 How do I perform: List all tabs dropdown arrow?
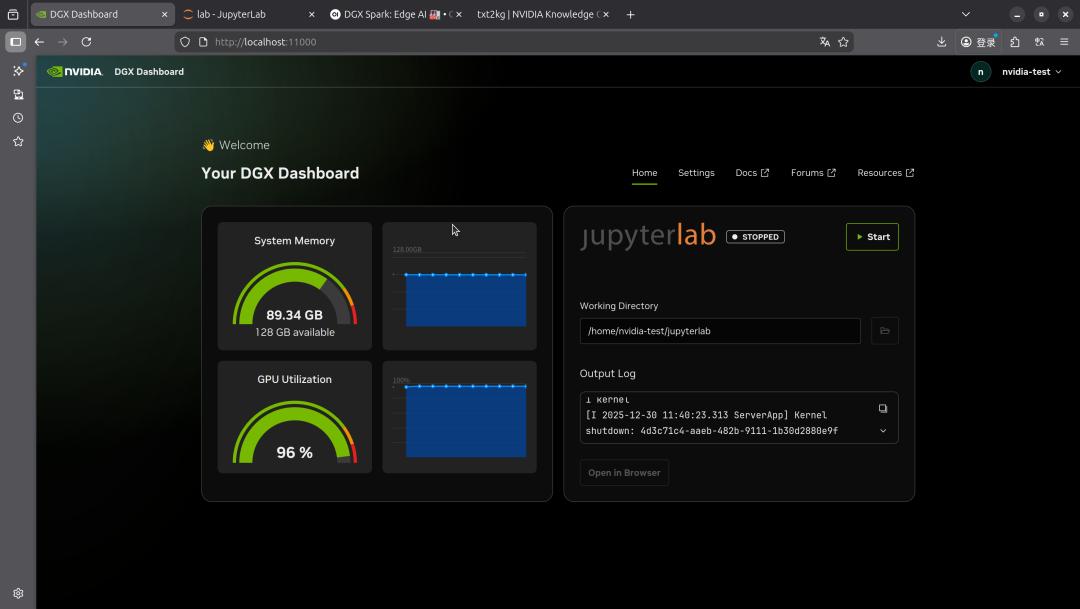(x=965, y=14)
